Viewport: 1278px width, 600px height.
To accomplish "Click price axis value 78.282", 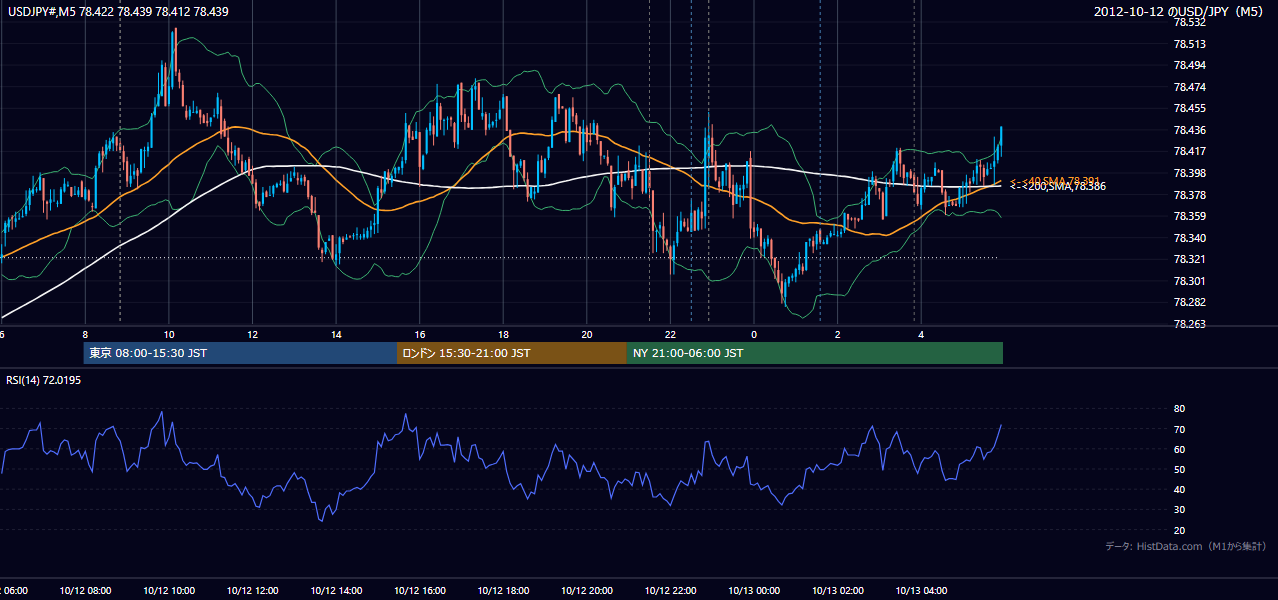I will (x=1190, y=302).
